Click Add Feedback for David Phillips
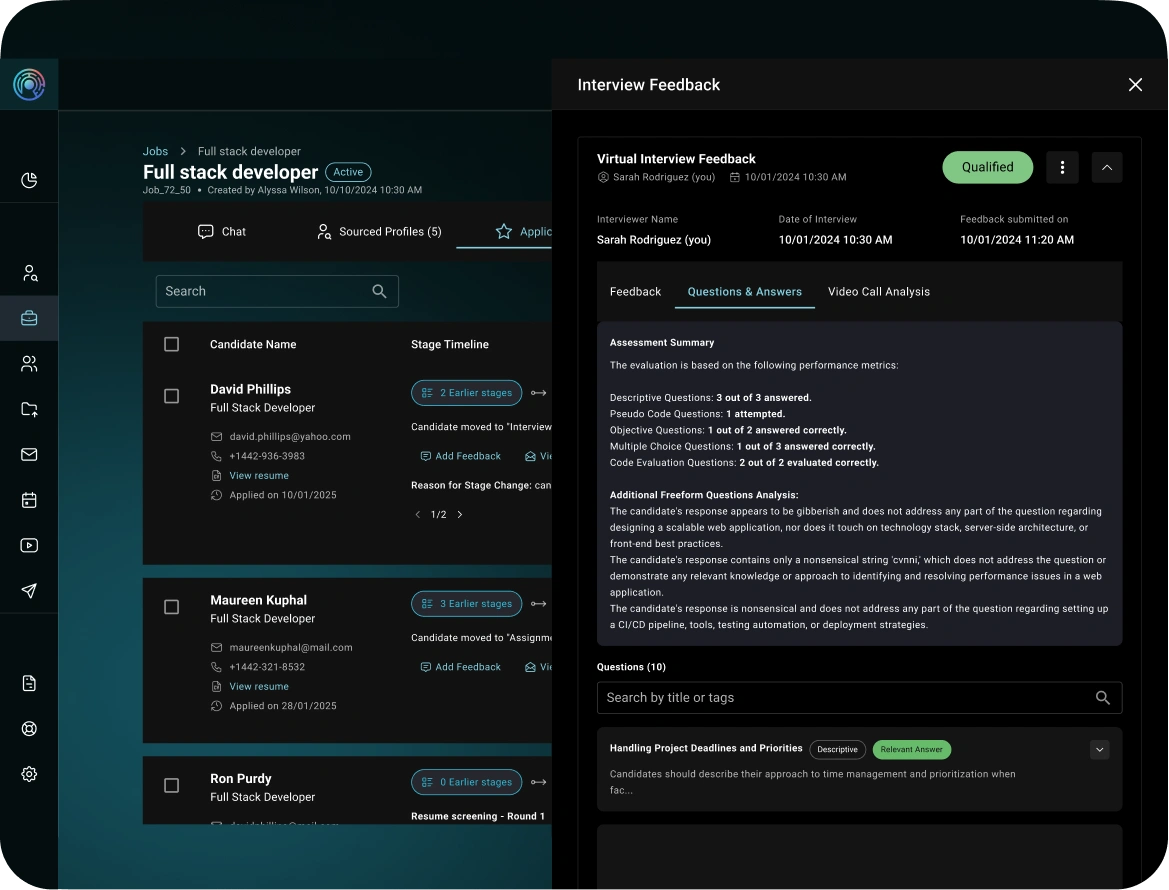 coord(461,455)
